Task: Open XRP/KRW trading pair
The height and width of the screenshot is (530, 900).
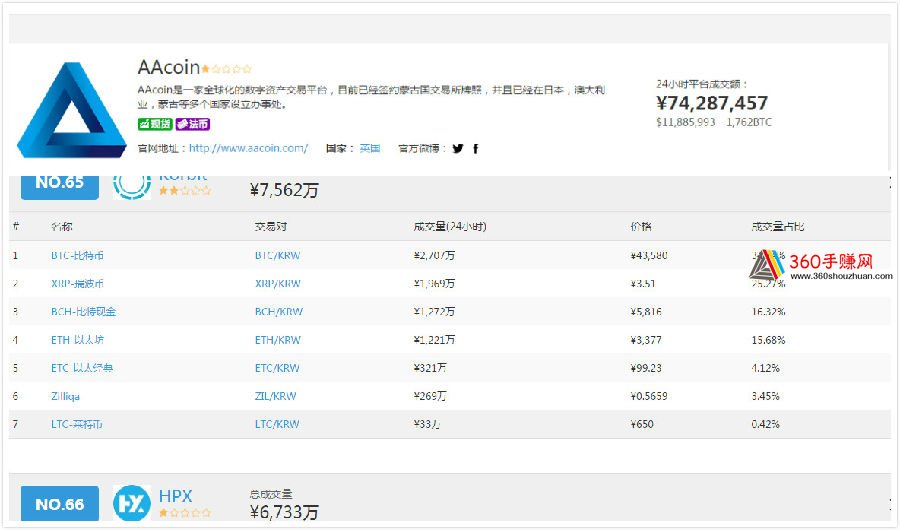Action: pos(277,284)
